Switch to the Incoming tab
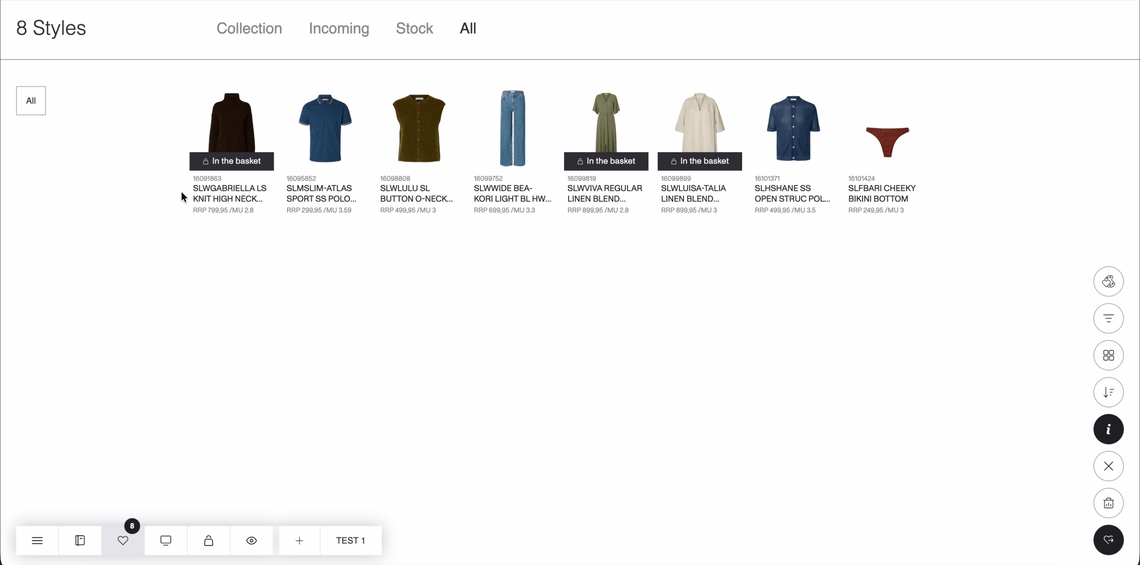 click(x=339, y=29)
